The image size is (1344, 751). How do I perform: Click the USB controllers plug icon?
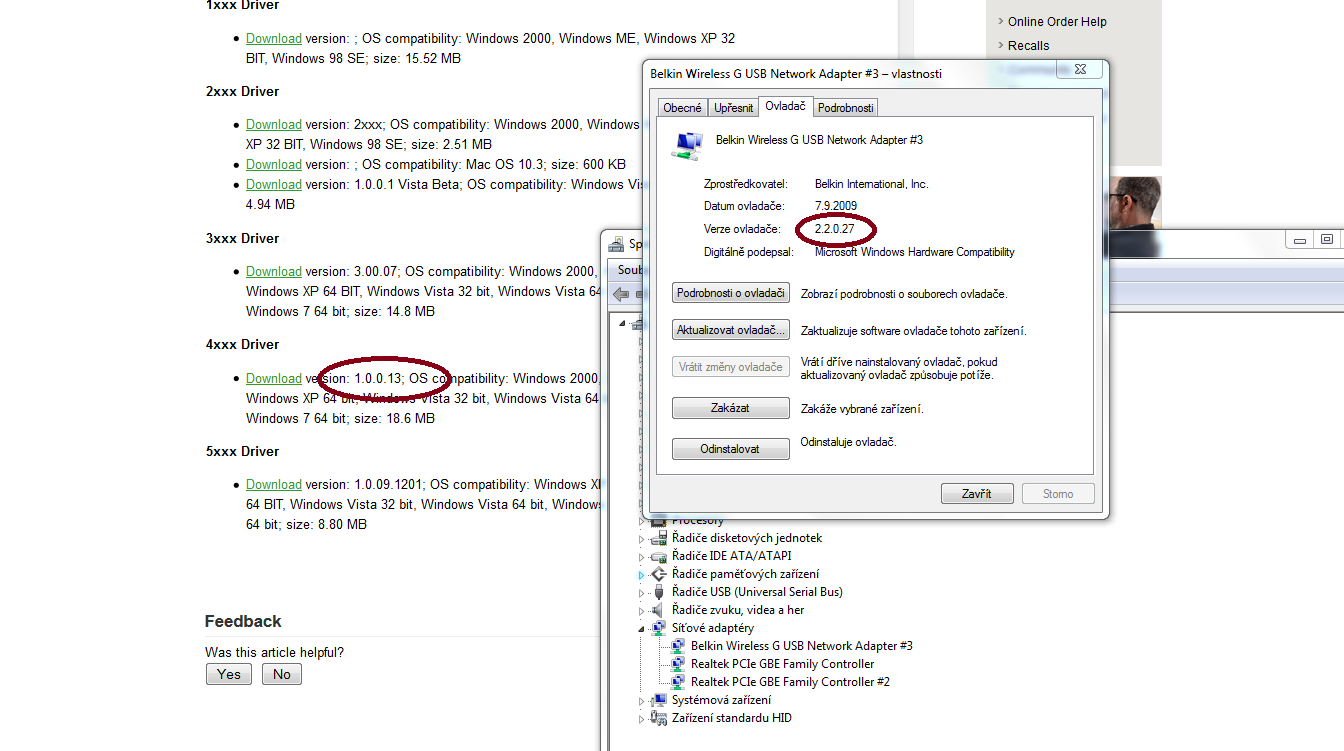(658, 592)
